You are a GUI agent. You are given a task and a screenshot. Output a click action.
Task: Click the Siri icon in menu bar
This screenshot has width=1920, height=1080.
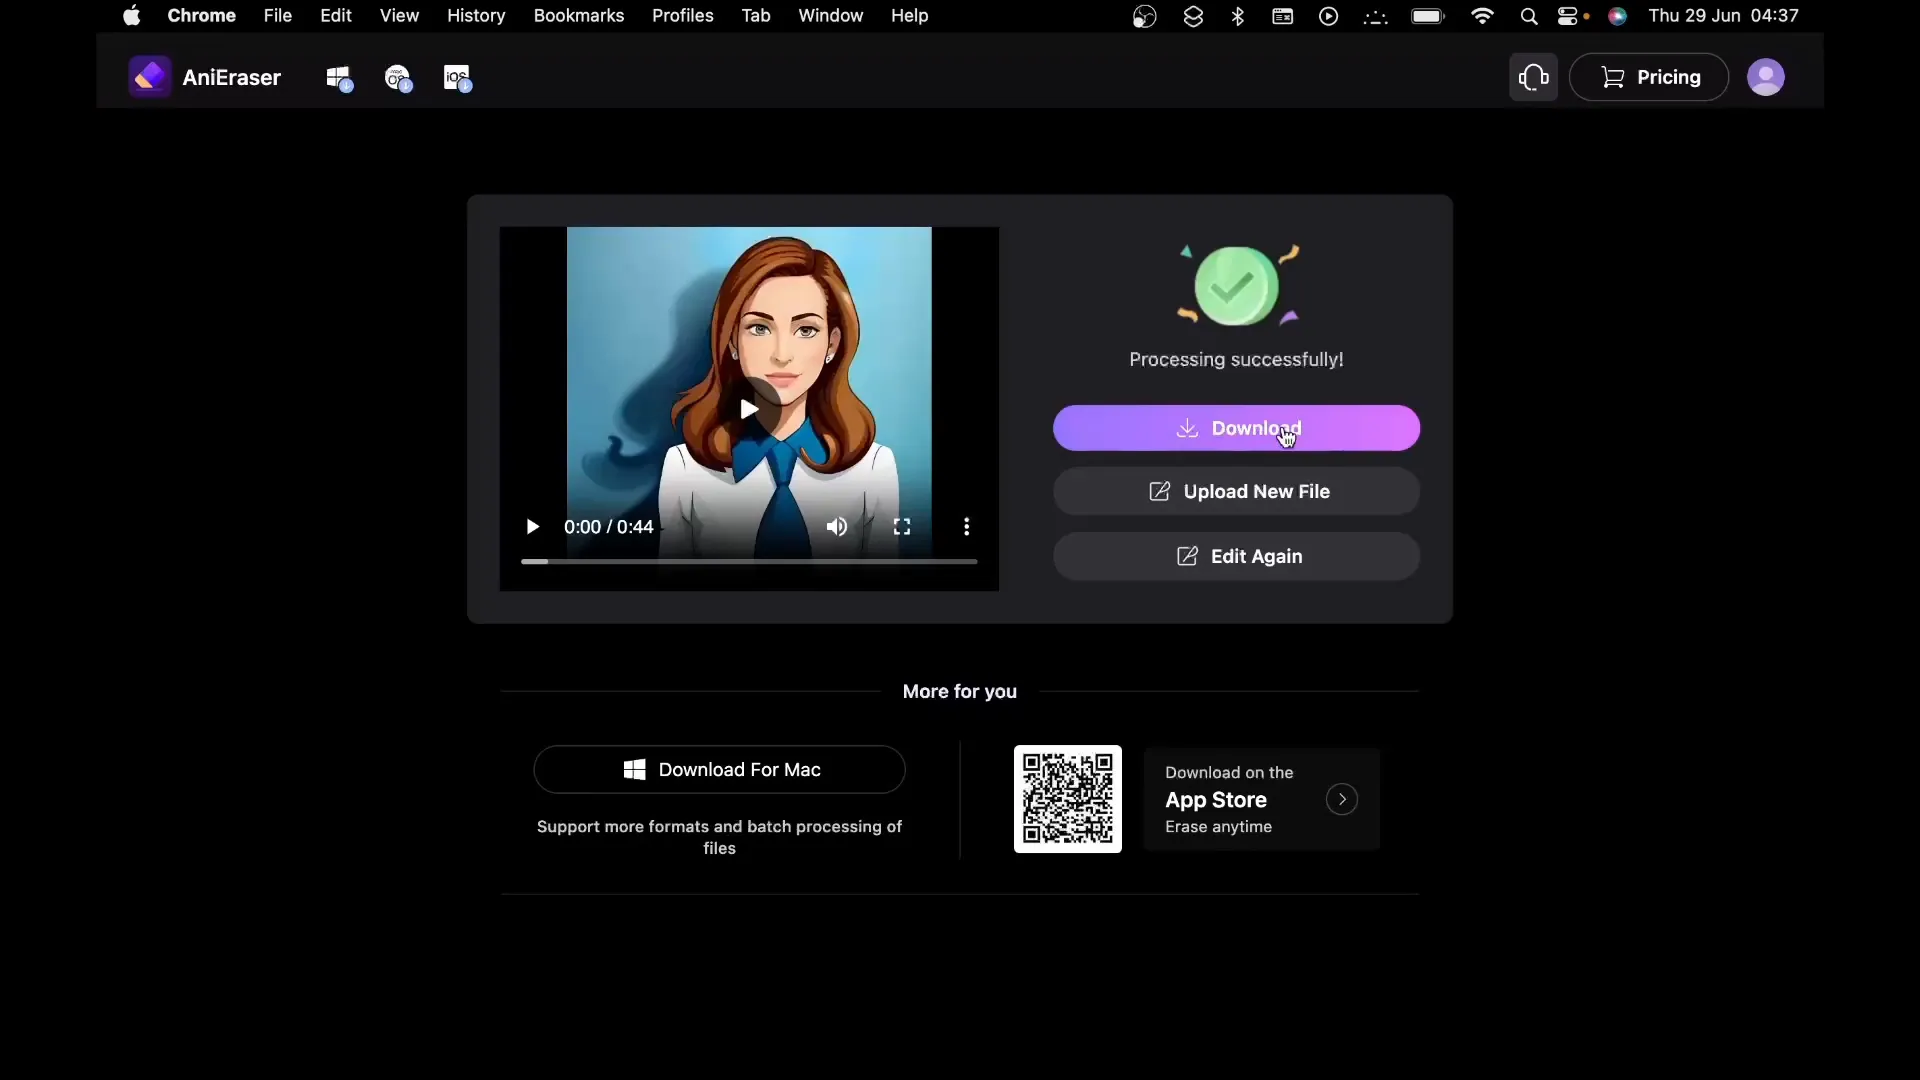coord(1617,16)
